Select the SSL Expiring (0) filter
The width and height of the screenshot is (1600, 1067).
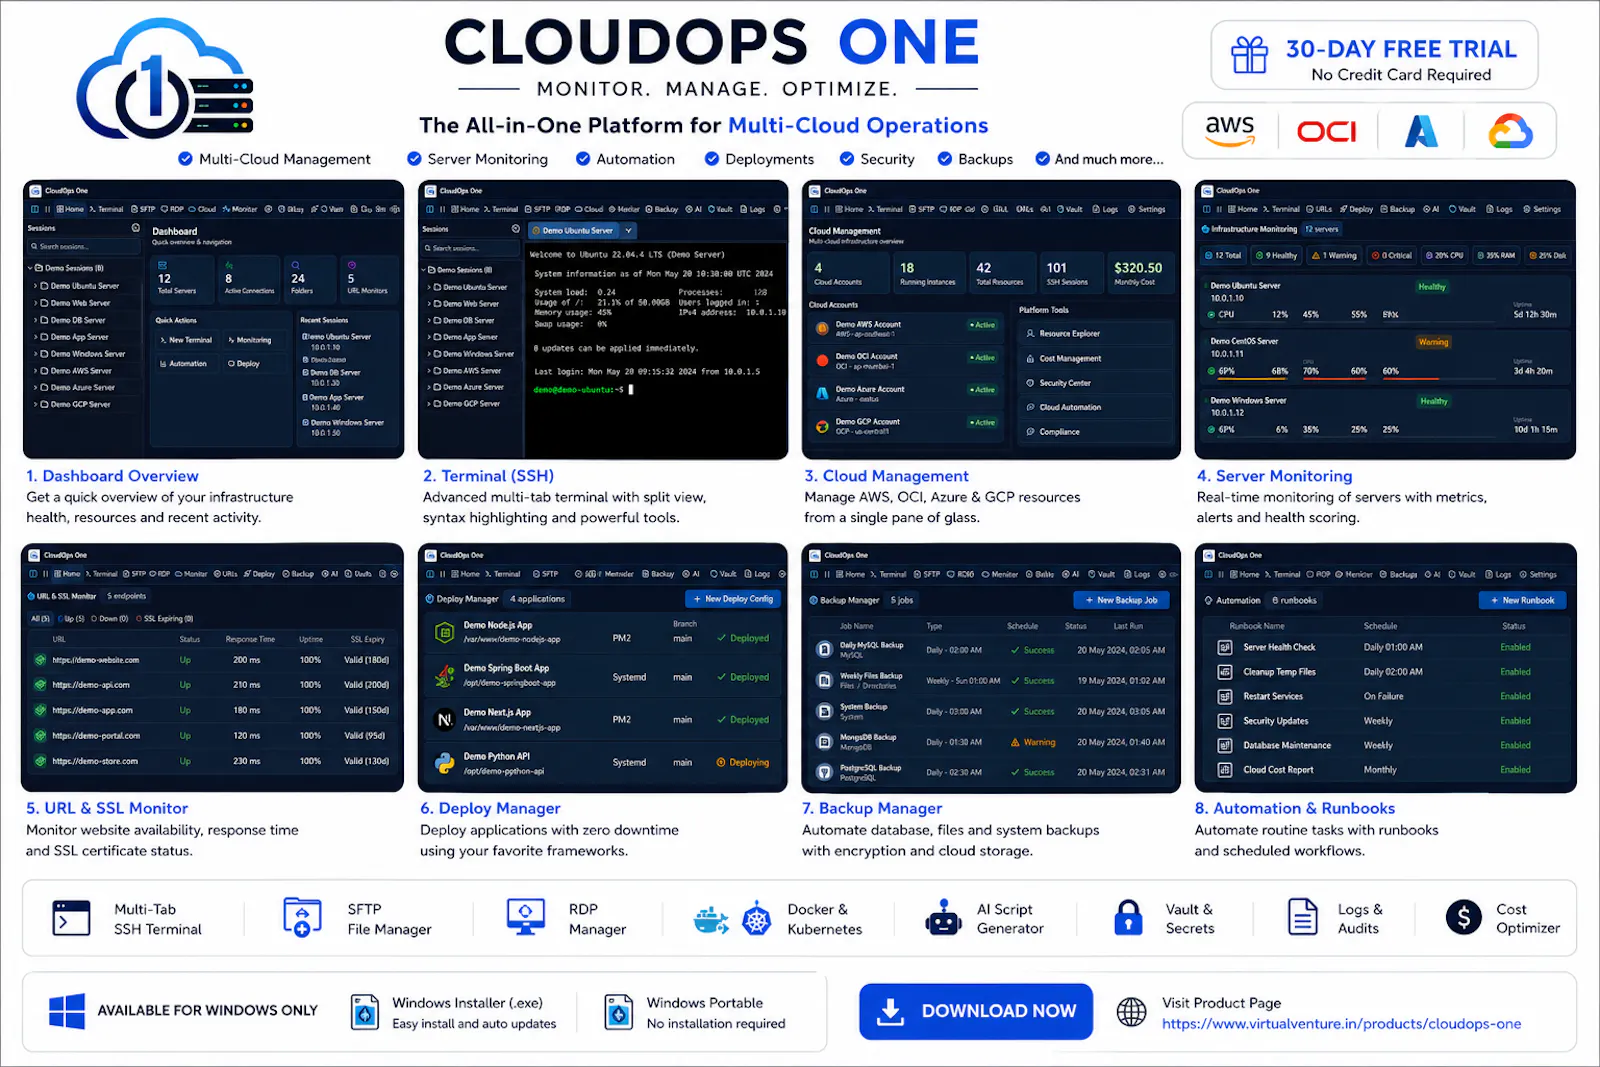[165, 619]
